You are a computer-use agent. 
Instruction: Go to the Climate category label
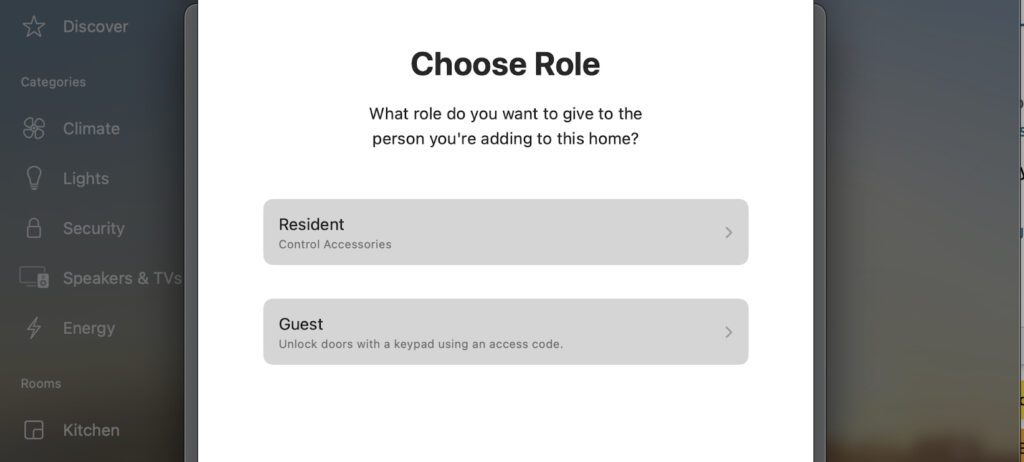coord(91,128)
